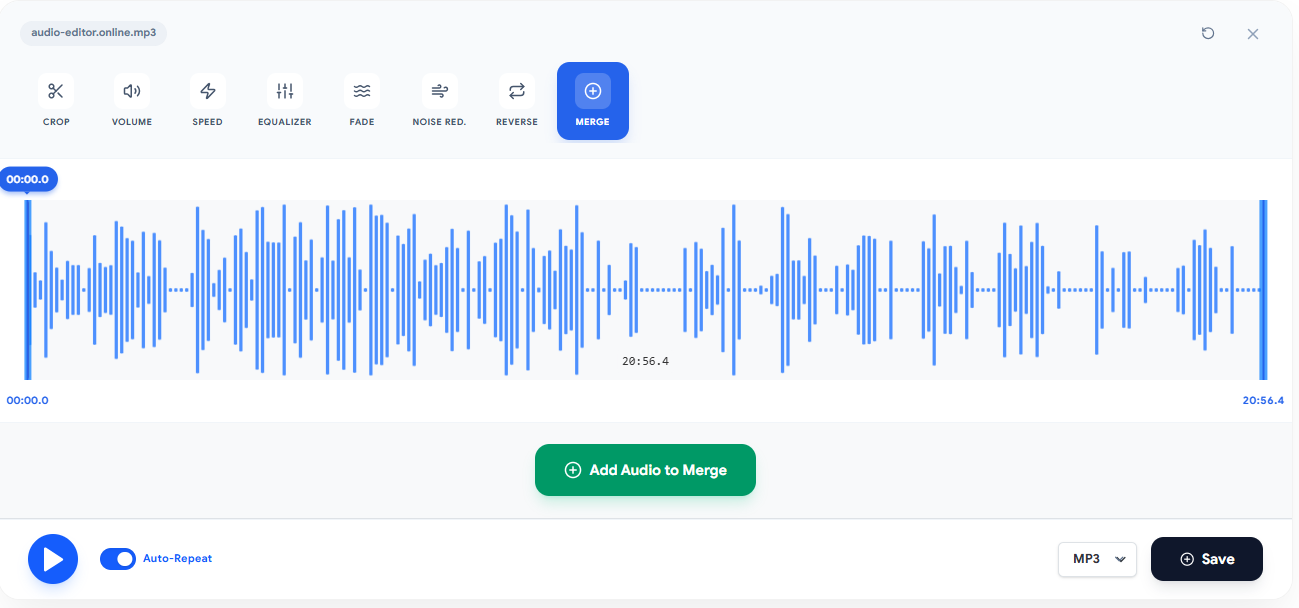Click the 00:00.0 playhead time bubble
1299x608 pixels.
28,179
